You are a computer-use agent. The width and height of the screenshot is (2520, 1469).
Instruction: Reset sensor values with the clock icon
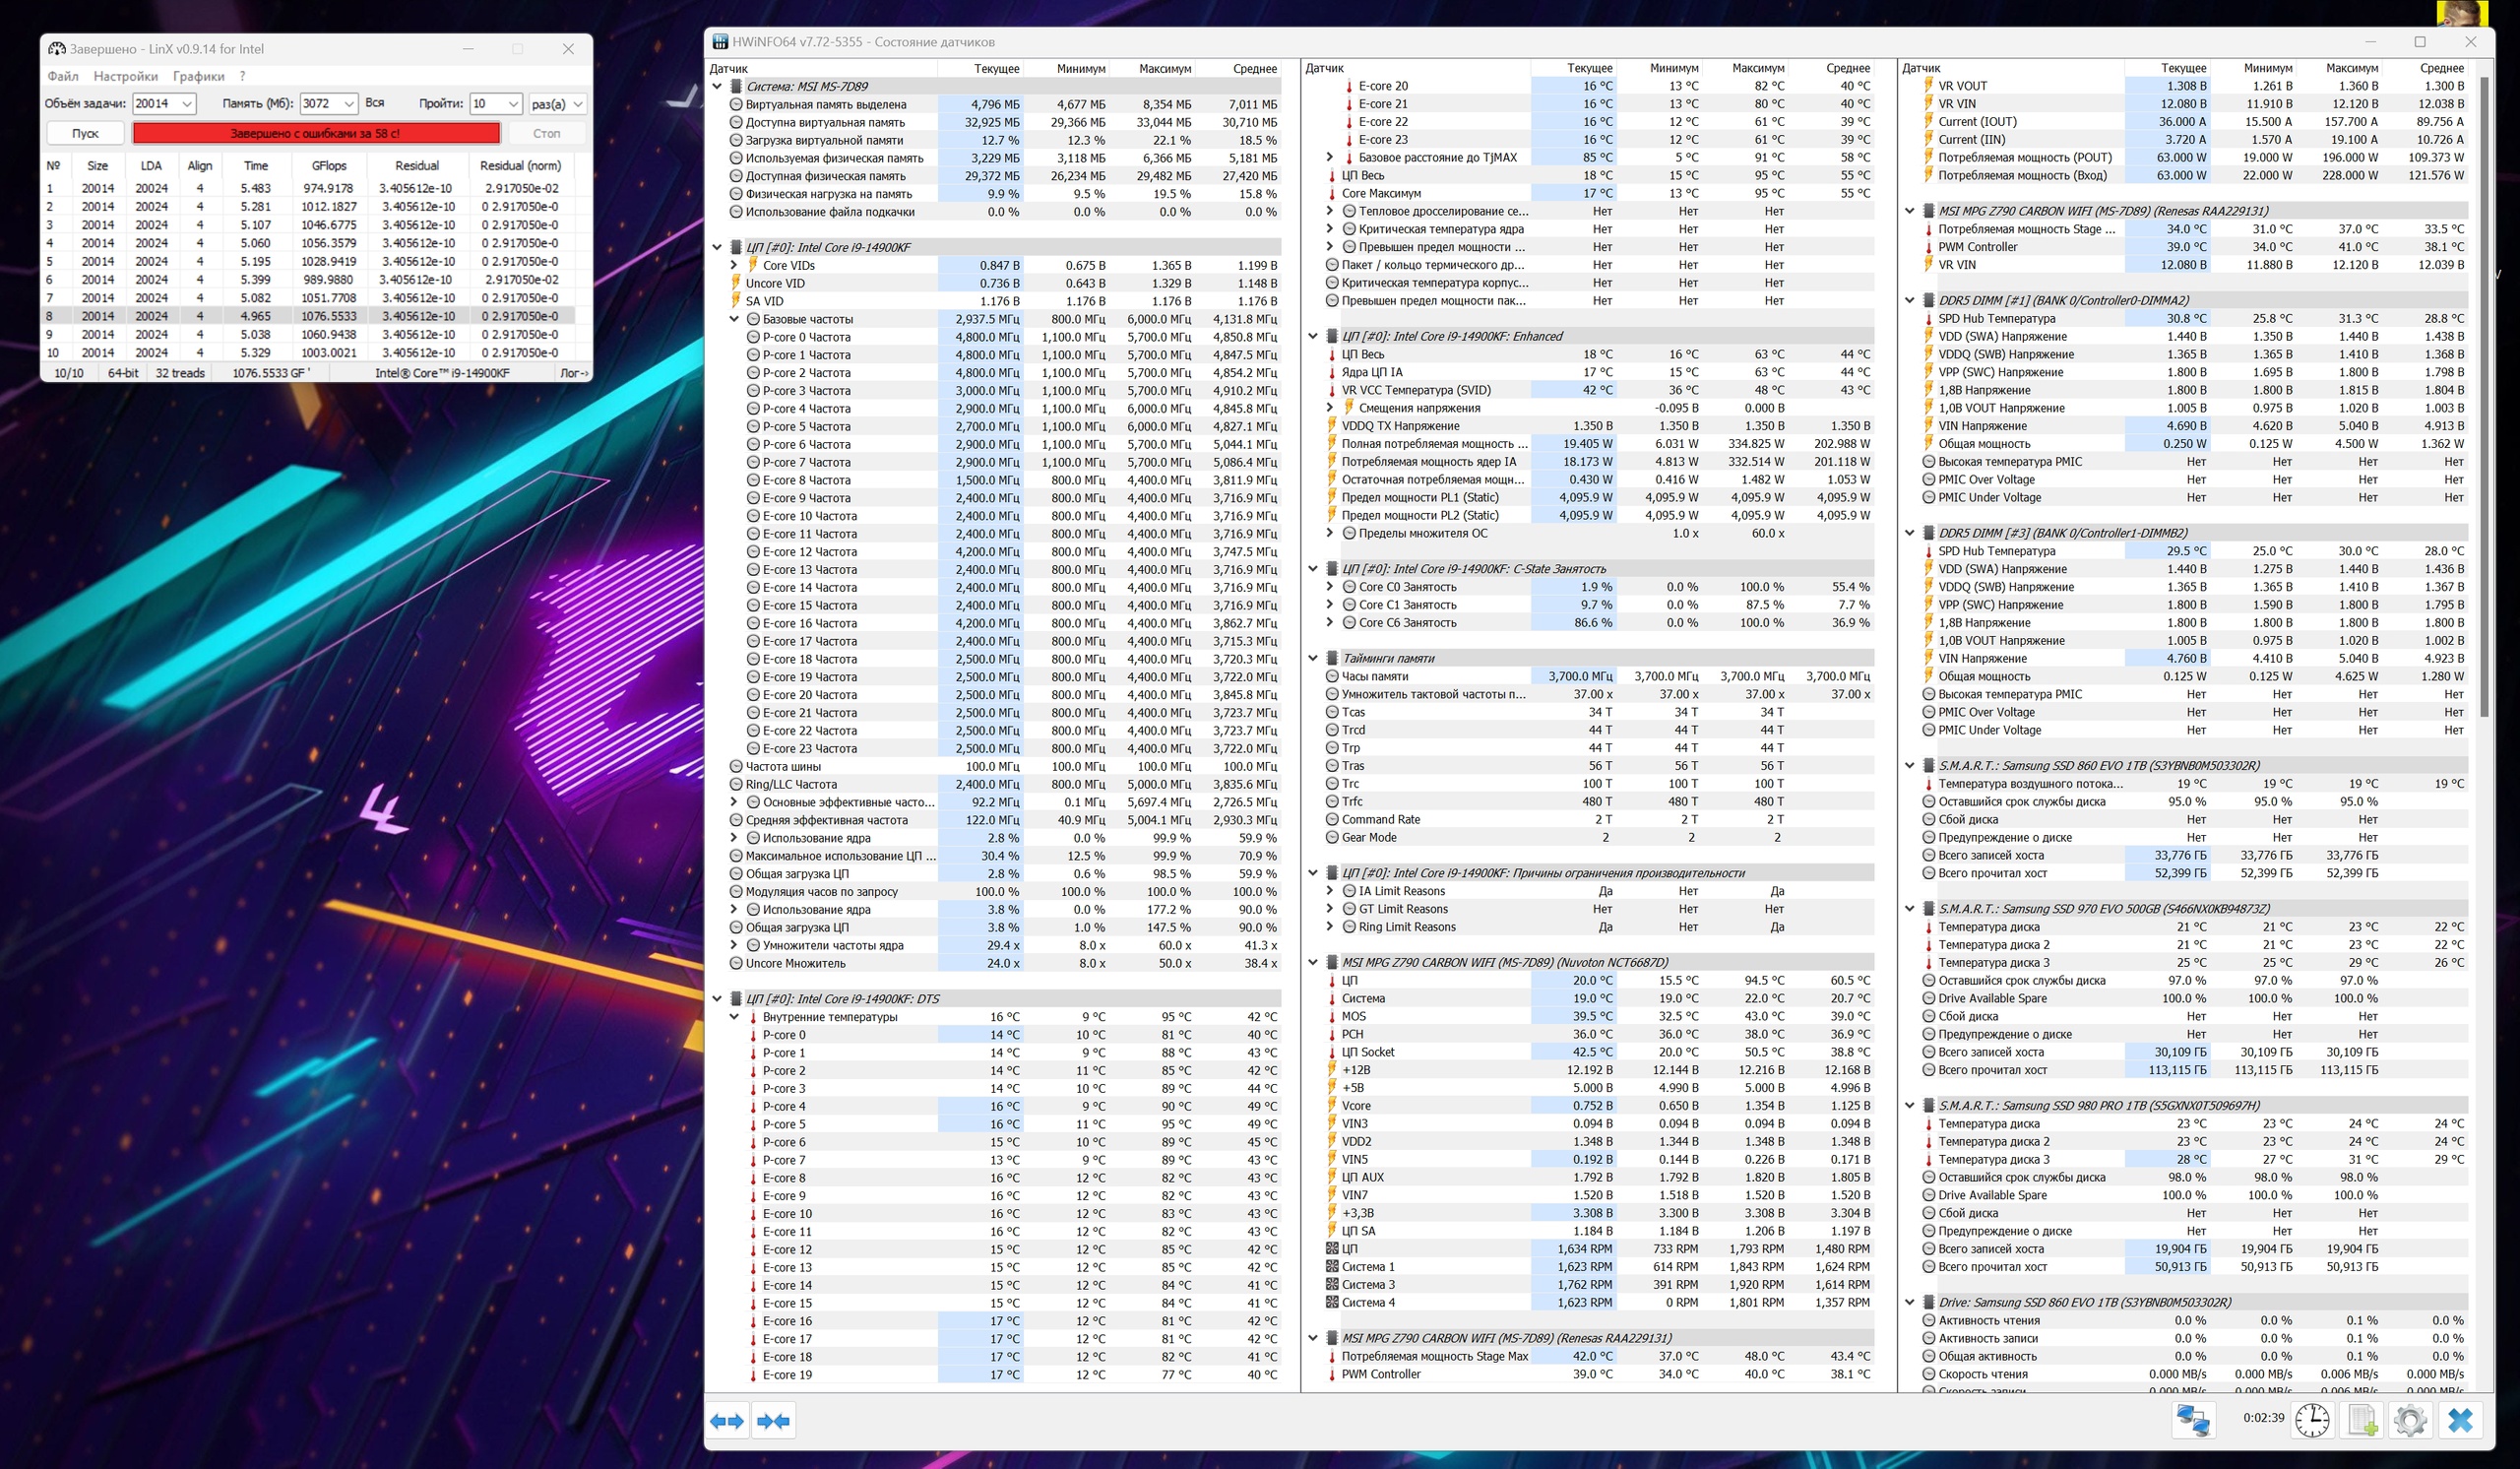pos(2312,1420)
